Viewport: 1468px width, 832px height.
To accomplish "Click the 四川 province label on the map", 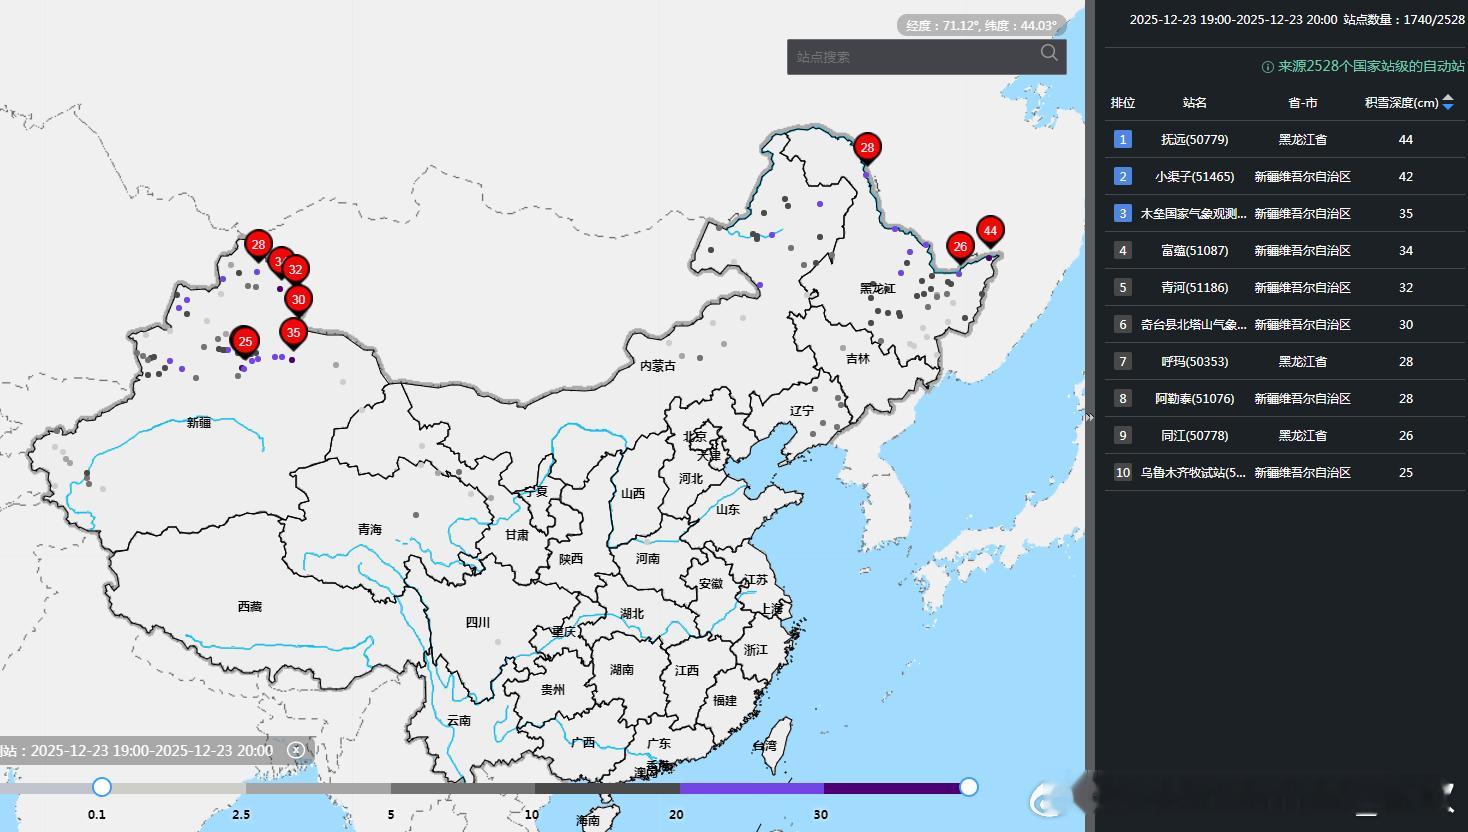I will (478, 623).
